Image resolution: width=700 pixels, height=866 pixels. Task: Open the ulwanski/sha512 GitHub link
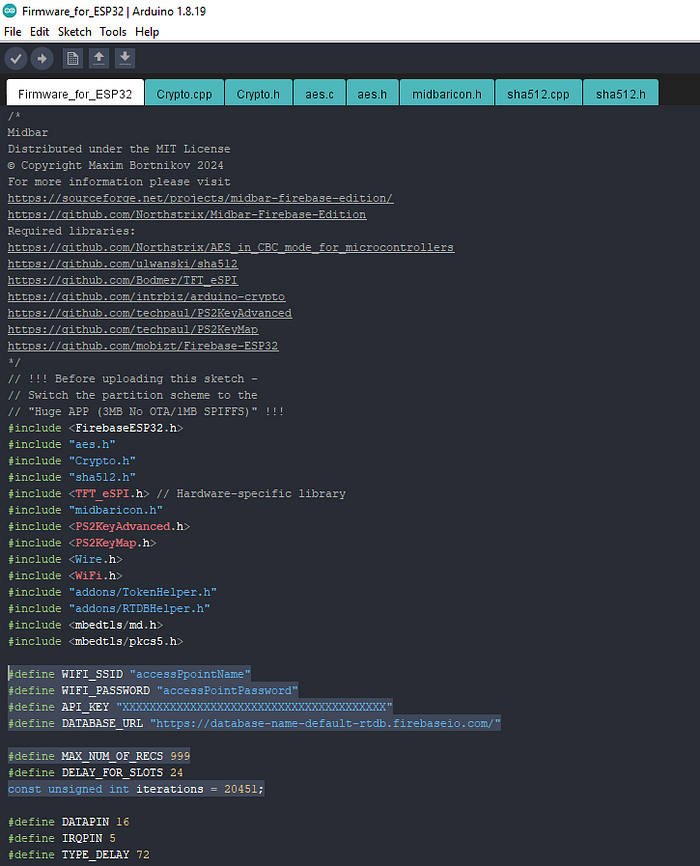click(123, 263)
